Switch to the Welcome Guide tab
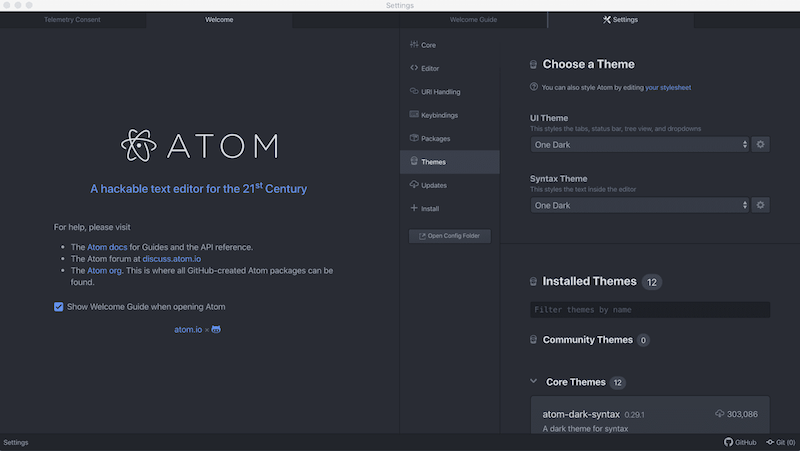The height and width of the screenshot is (451, 800). pos(473,19)
